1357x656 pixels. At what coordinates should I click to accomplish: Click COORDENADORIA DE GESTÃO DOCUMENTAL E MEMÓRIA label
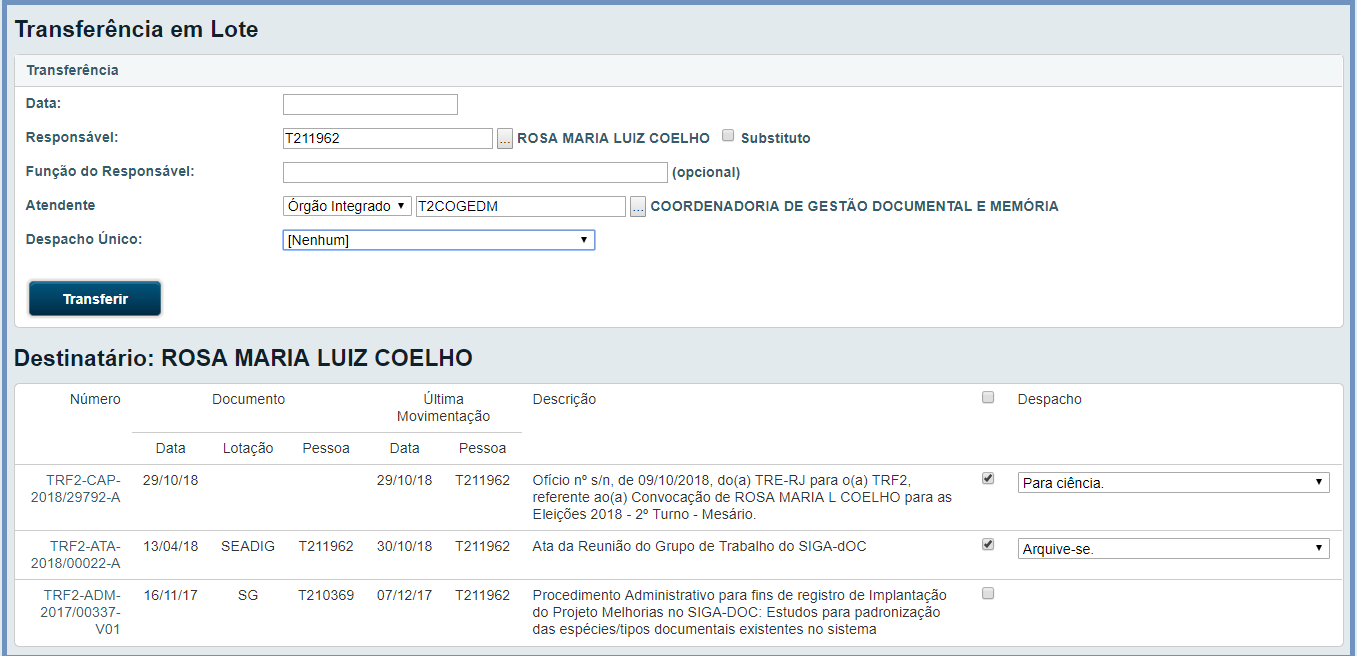(x=854, y=206)
